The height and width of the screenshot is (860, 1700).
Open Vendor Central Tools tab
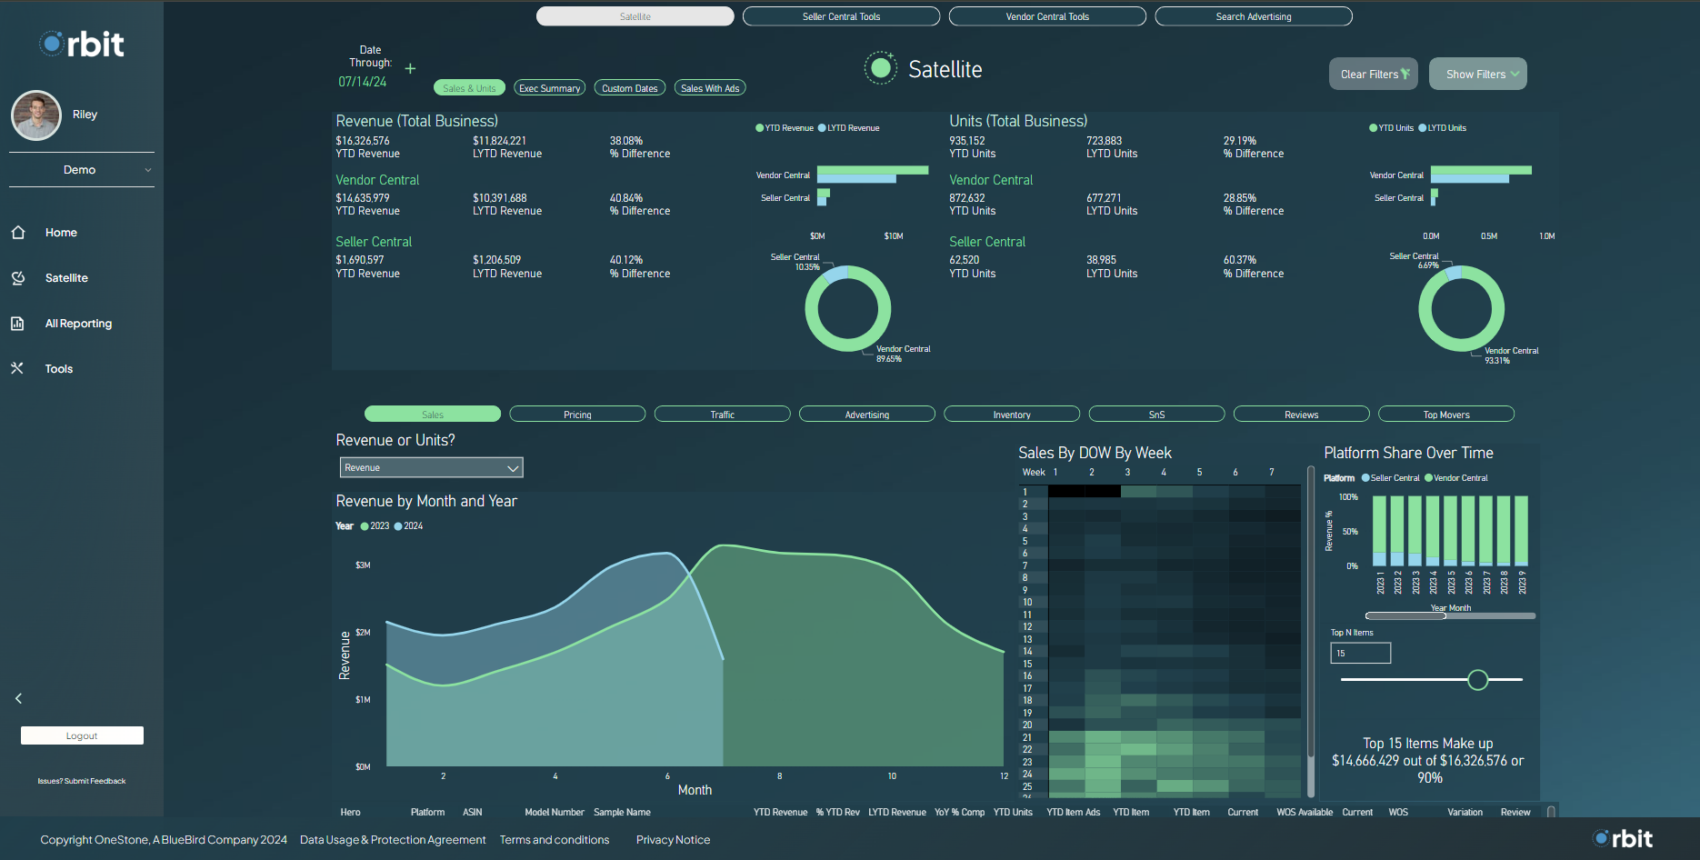coord(1047,16)
